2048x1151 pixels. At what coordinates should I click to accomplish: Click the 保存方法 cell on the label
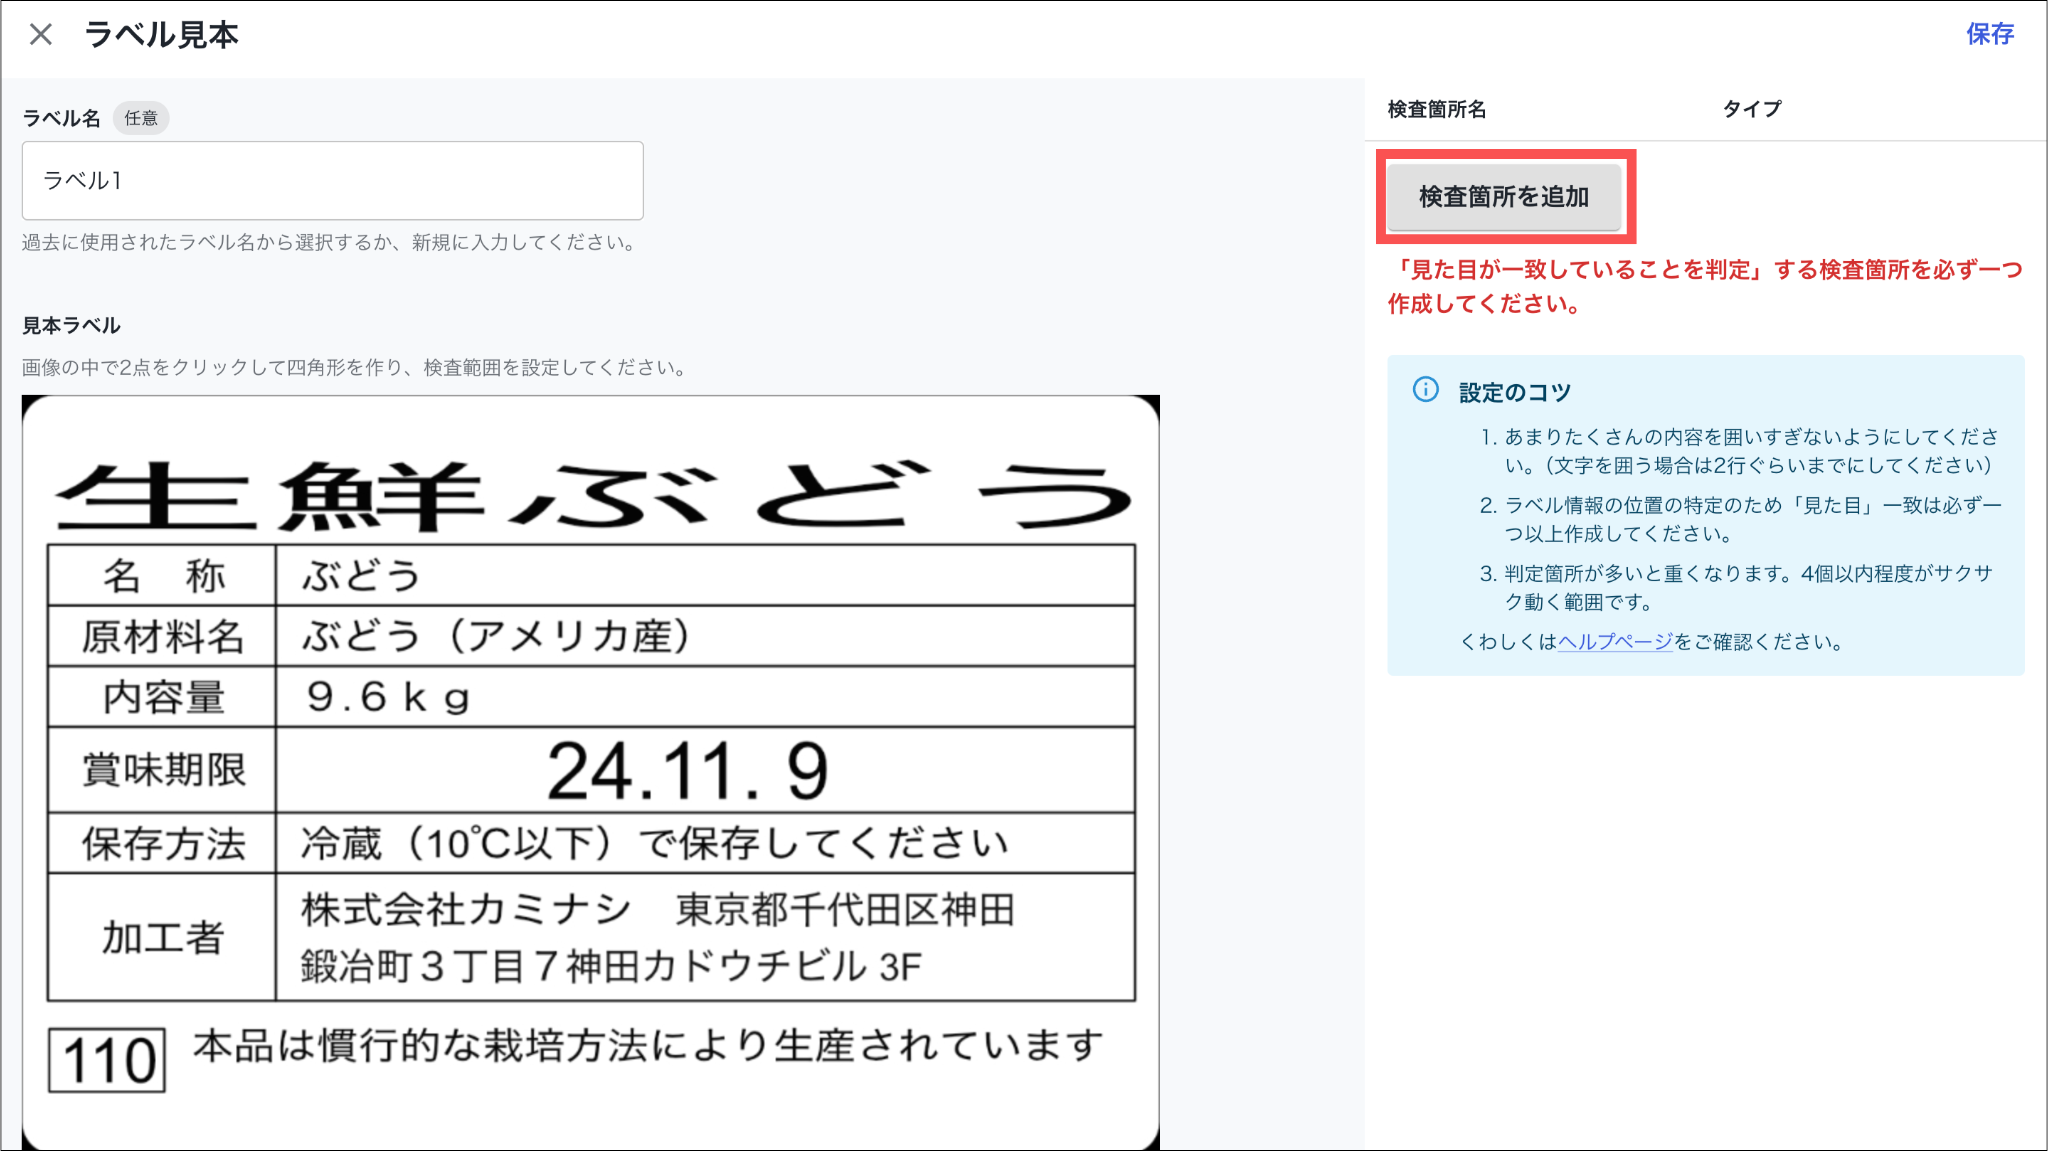[163, 843]
